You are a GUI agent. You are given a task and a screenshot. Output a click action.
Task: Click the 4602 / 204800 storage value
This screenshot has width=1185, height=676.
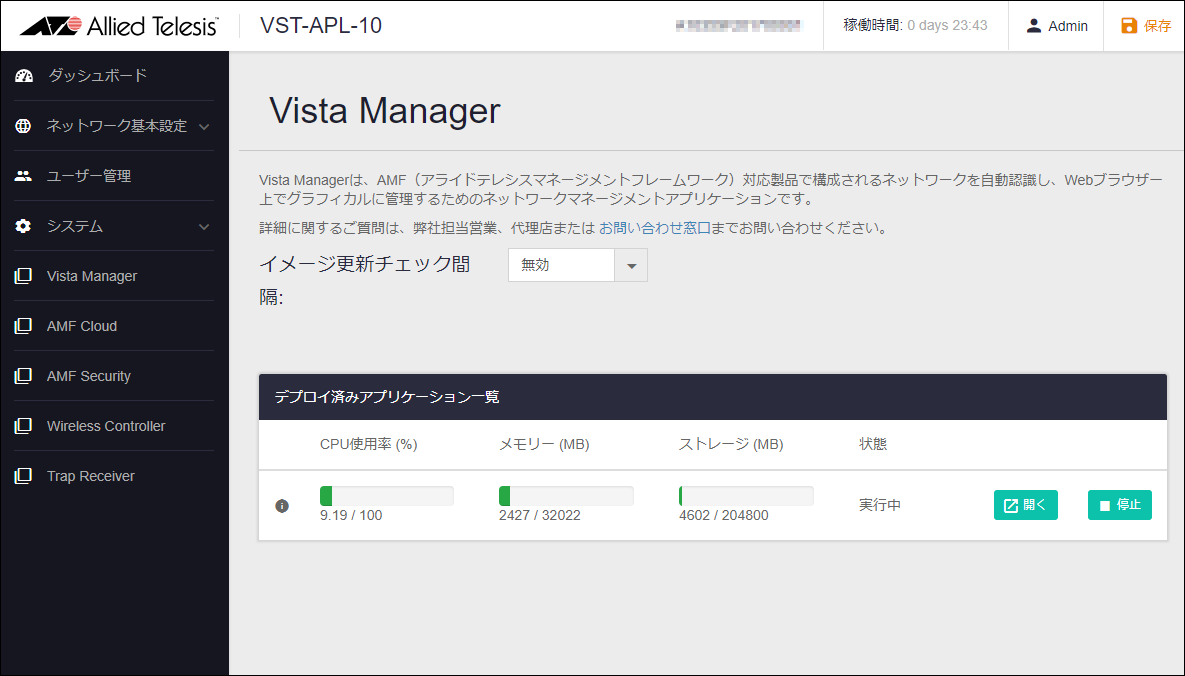coord(723,516)
